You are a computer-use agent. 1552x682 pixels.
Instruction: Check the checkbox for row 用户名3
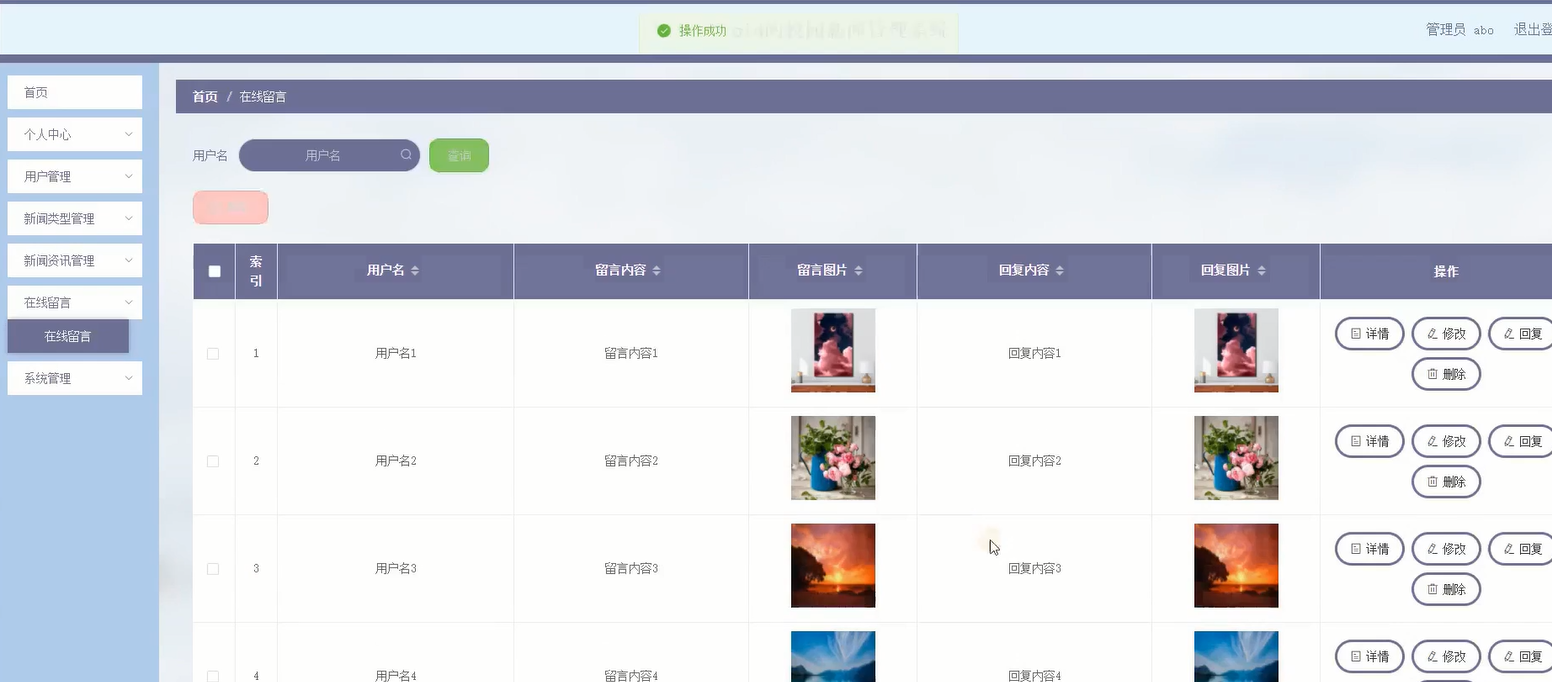213,569
